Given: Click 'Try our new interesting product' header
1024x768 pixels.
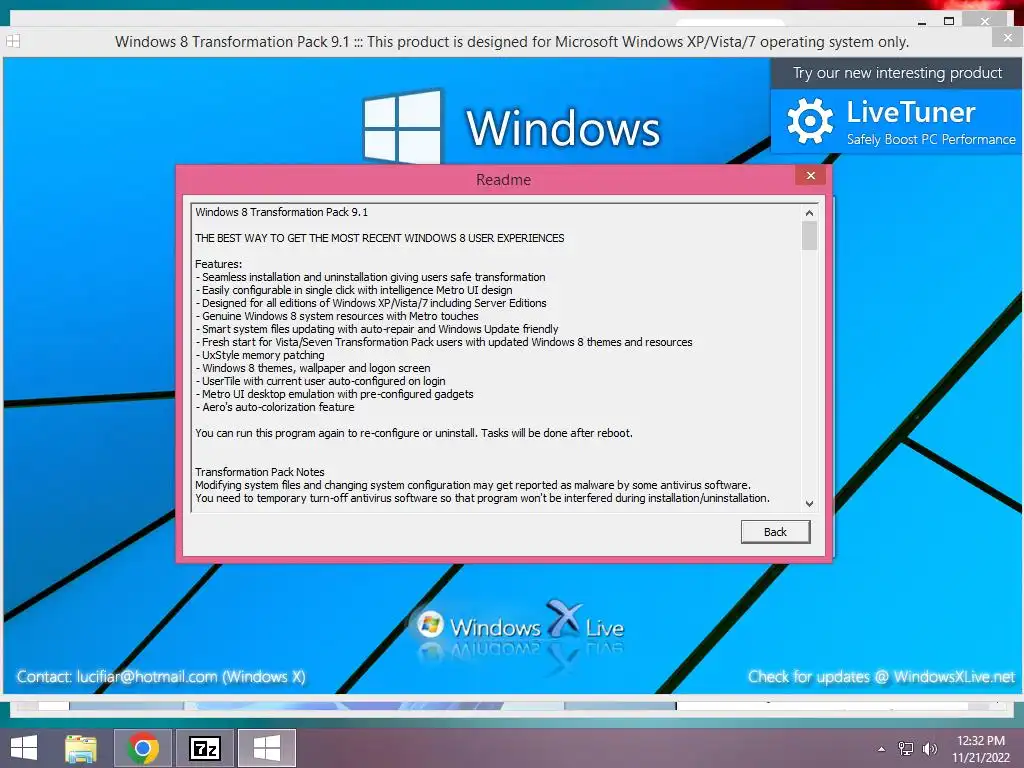Looking at the screenshot, I should click(897, 73).
